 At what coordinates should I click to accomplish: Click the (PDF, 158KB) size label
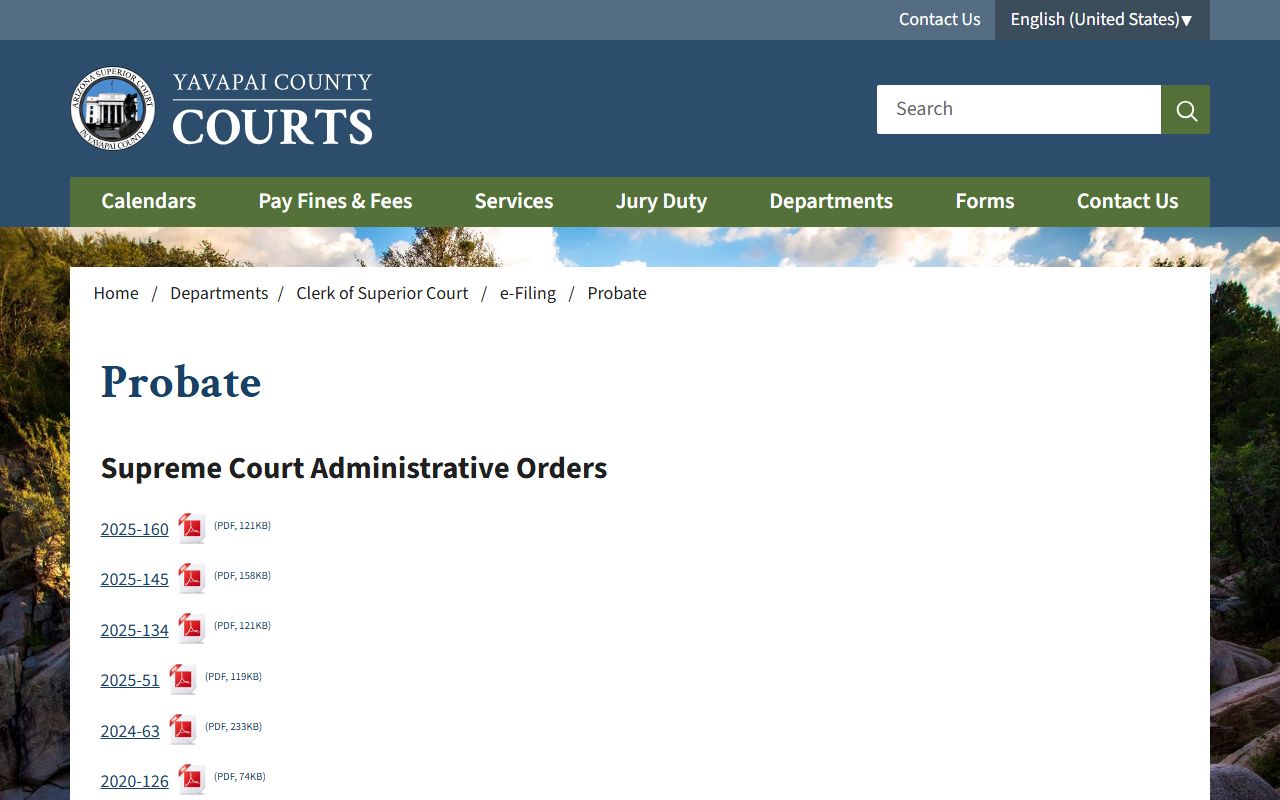242,575
